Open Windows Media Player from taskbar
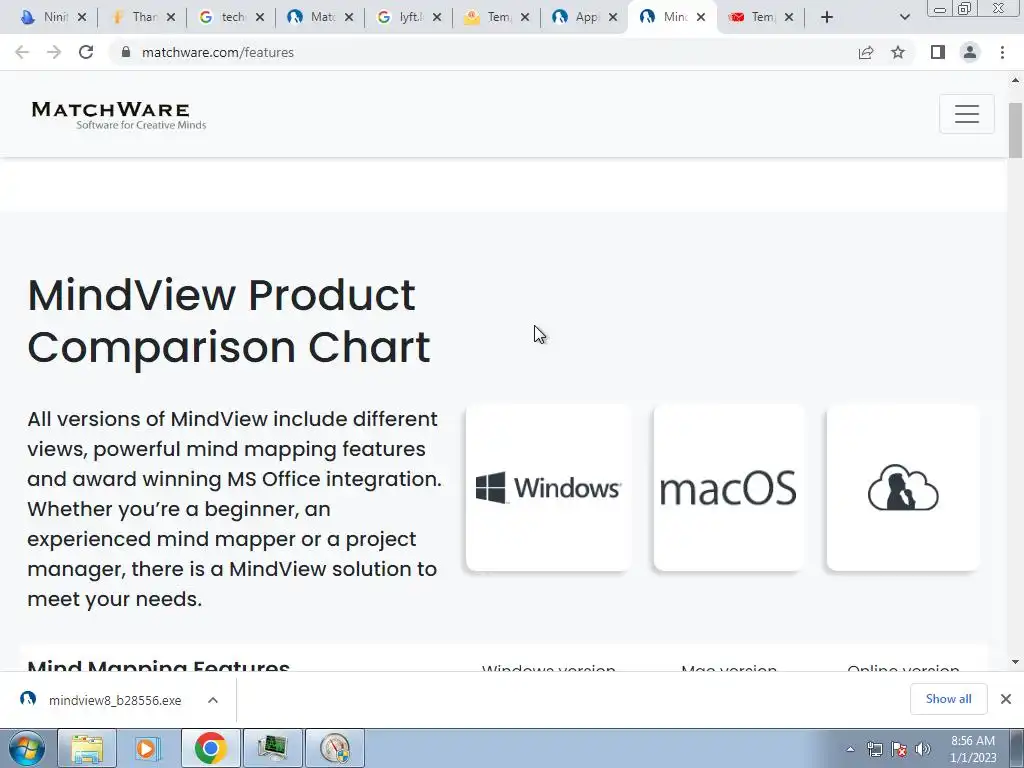Screen dimensions: 1024x768 148,748
